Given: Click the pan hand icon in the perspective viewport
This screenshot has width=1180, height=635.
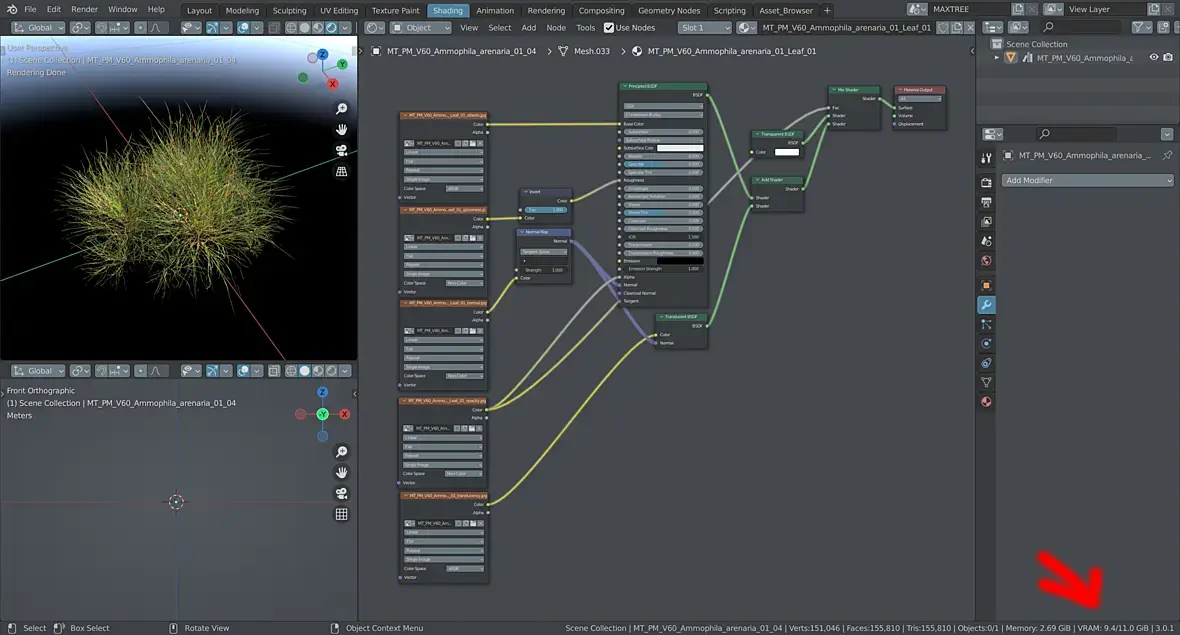Looking at the screenshot, I should coord(341,129).
